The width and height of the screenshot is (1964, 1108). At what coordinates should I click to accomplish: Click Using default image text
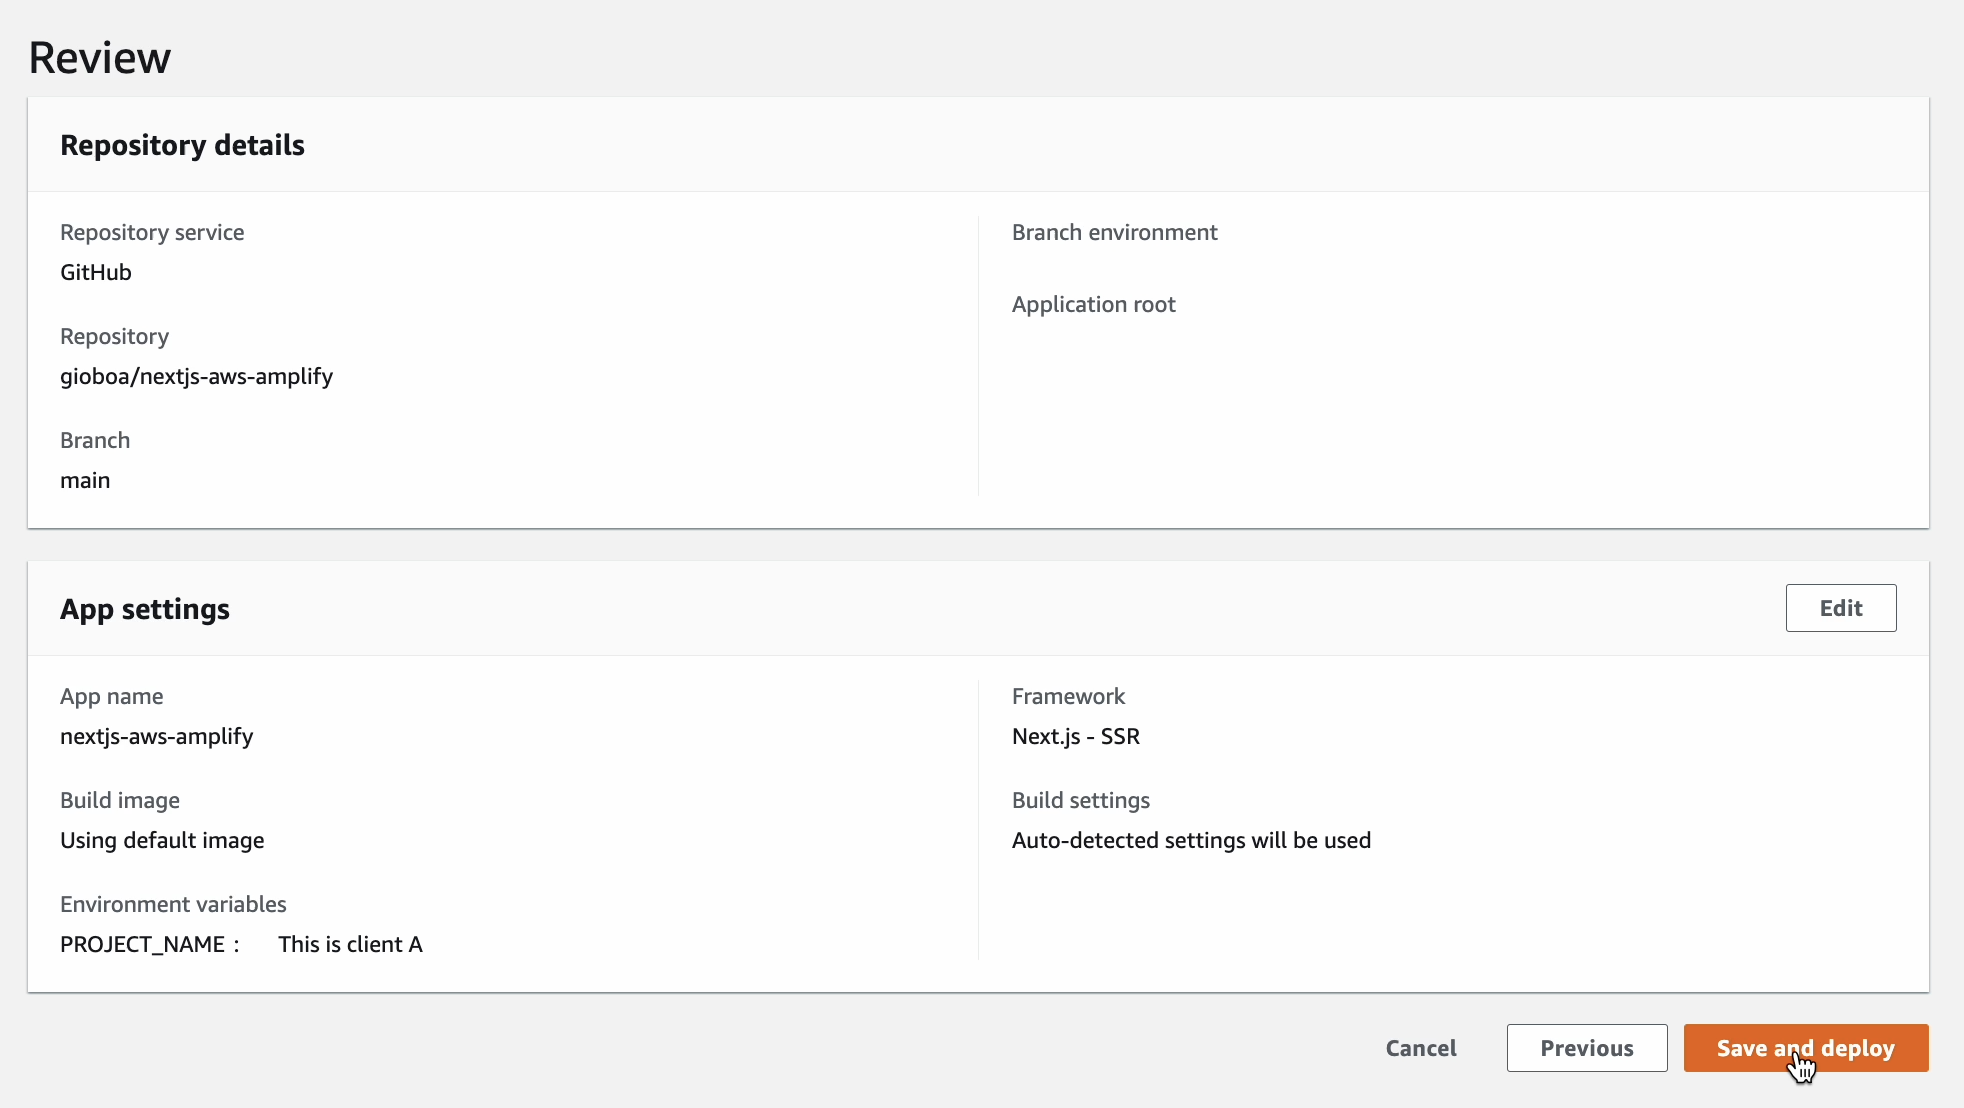[x=162, y=840]
